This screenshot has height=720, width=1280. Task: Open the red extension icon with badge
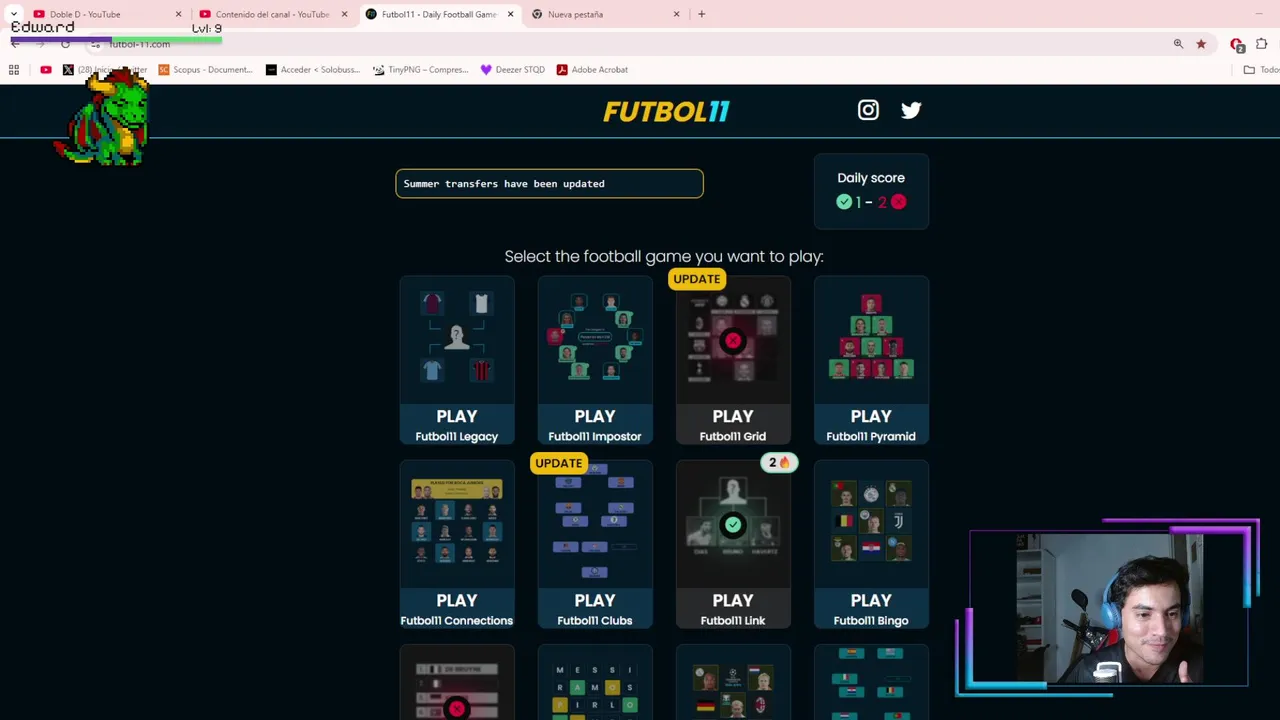(1237, 45)
